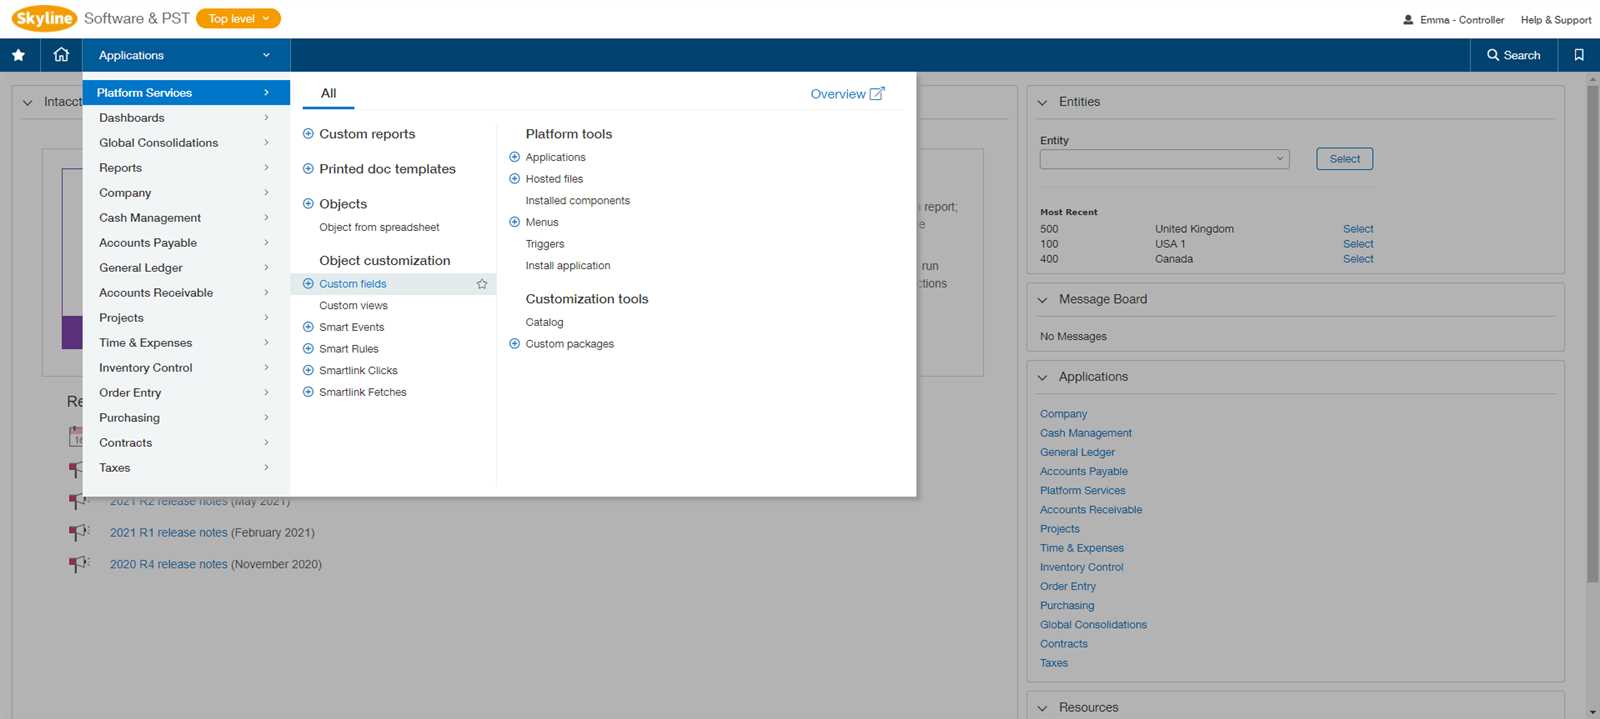Select the USA 1 entity link
1600x719 pixels.
point(1358,244)
